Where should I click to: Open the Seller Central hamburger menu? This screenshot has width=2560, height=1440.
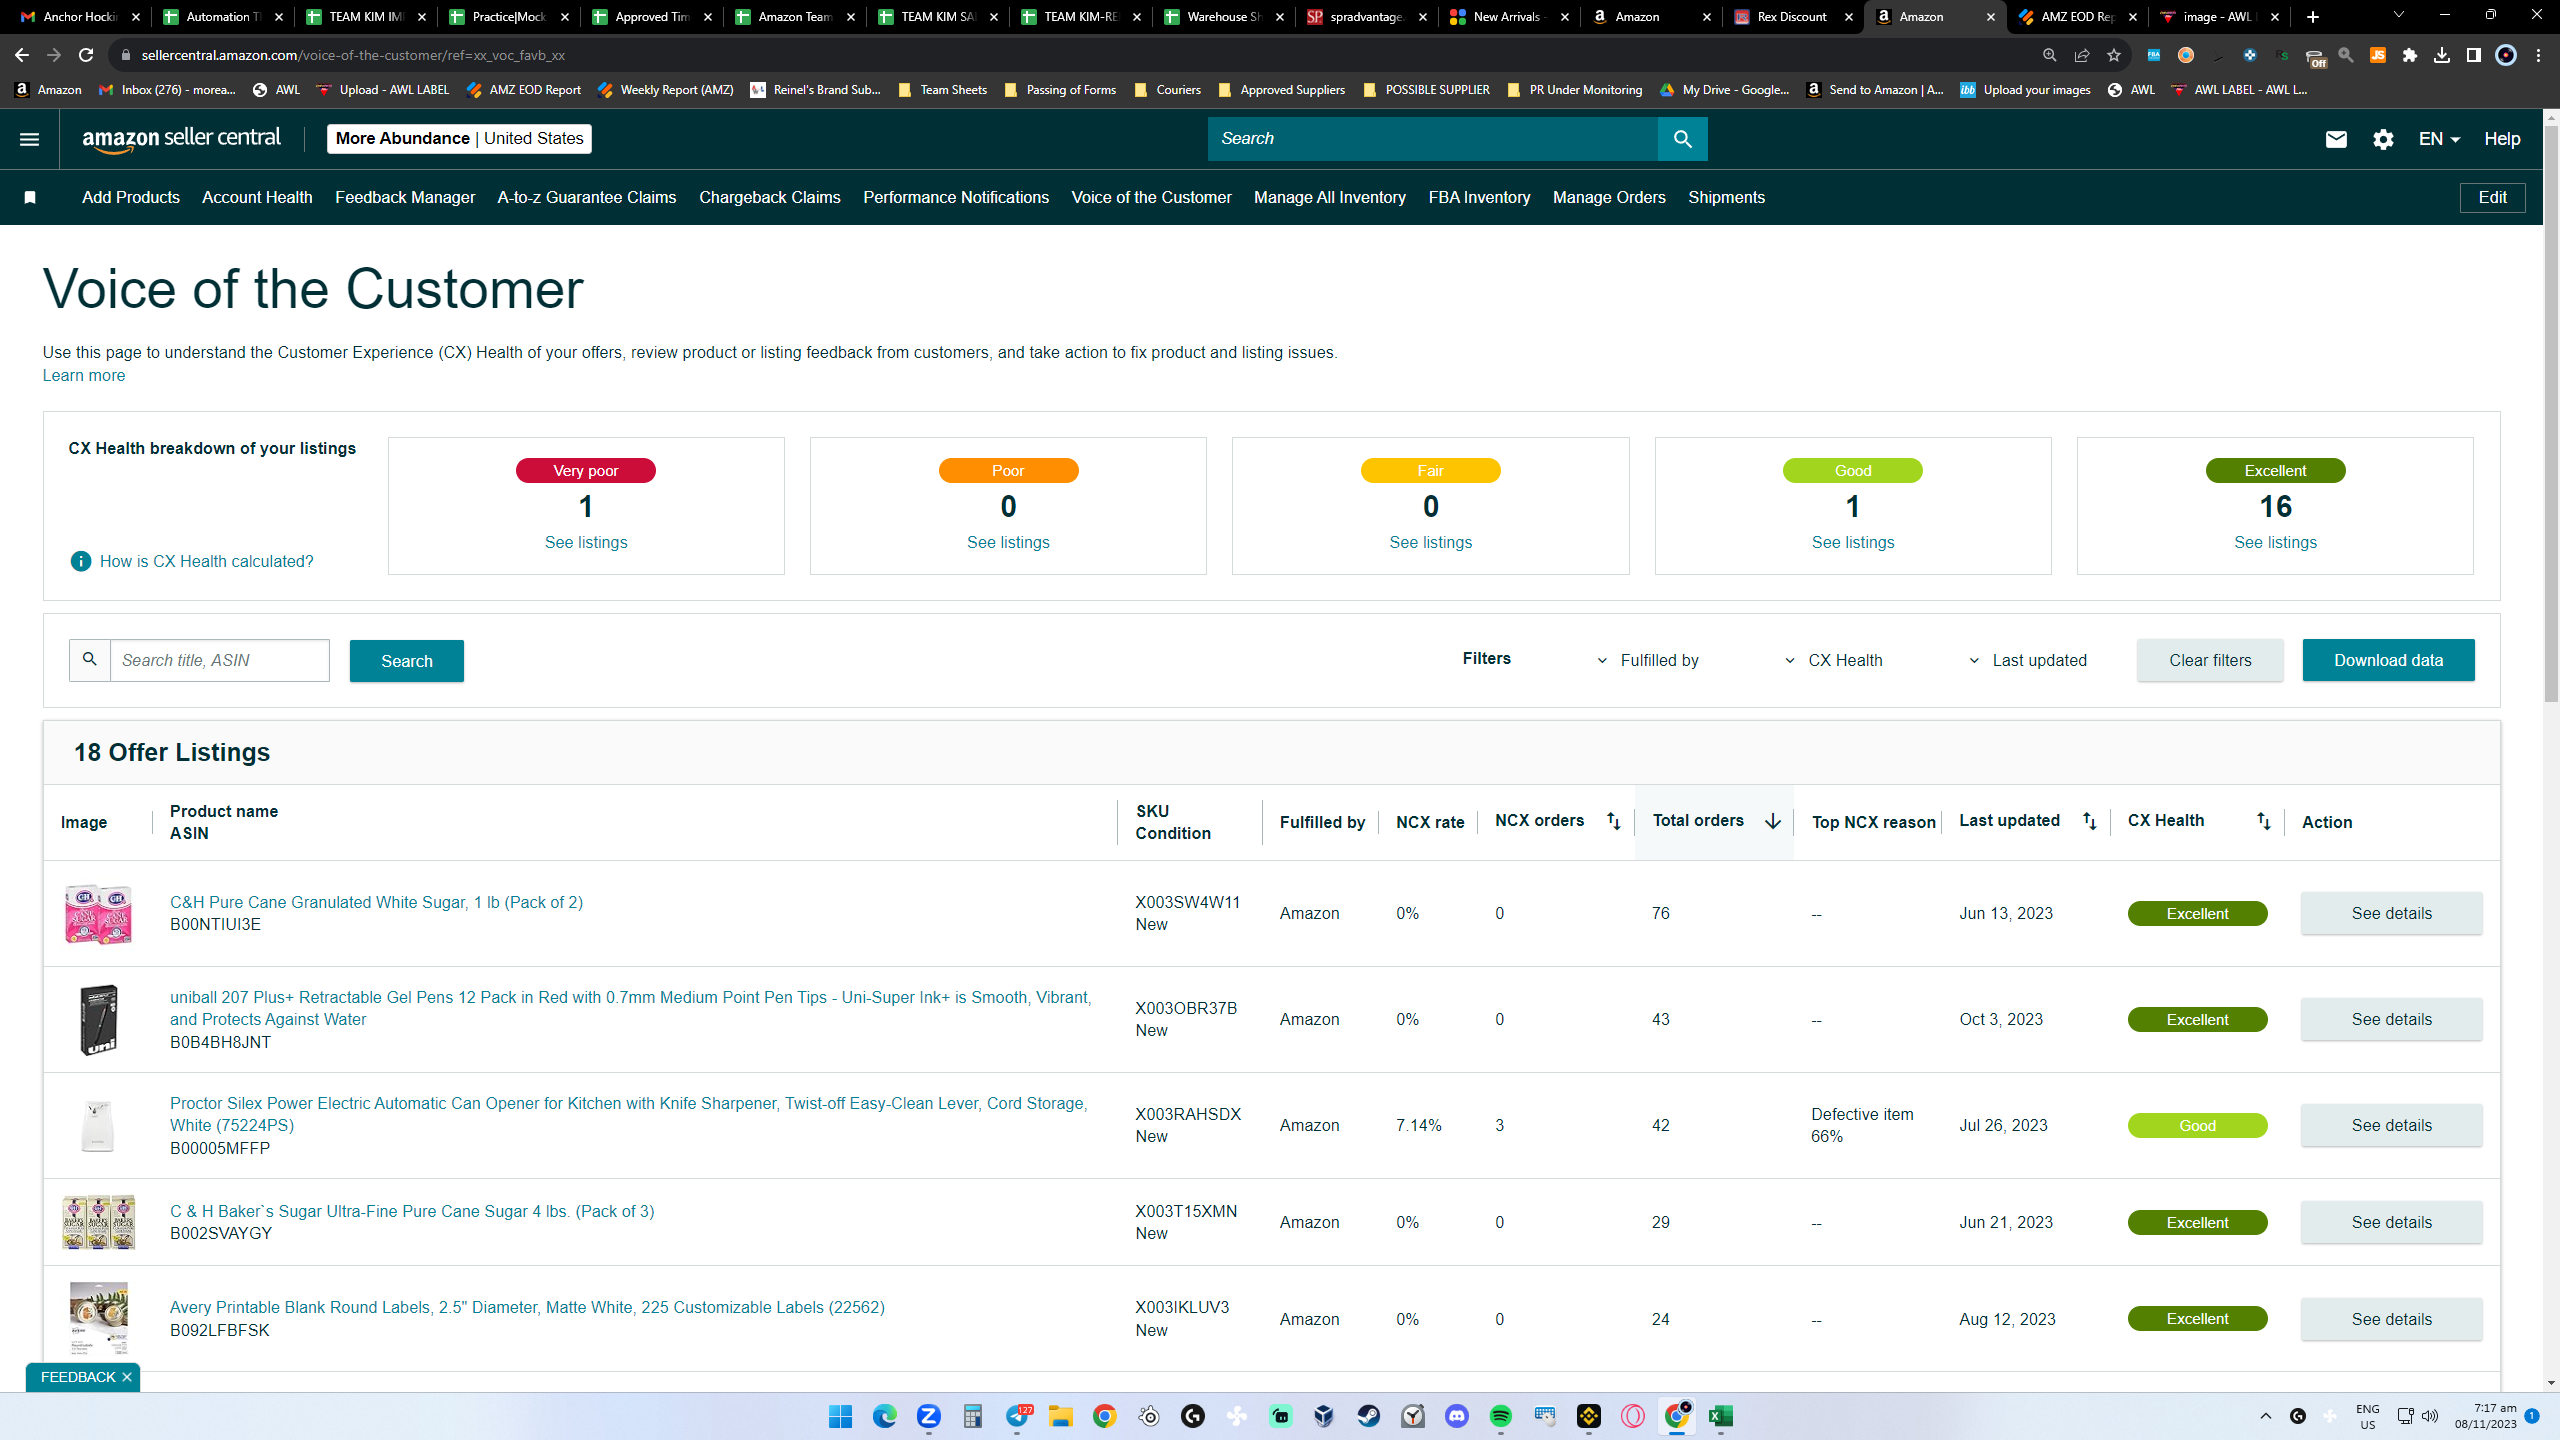point(29,139)
